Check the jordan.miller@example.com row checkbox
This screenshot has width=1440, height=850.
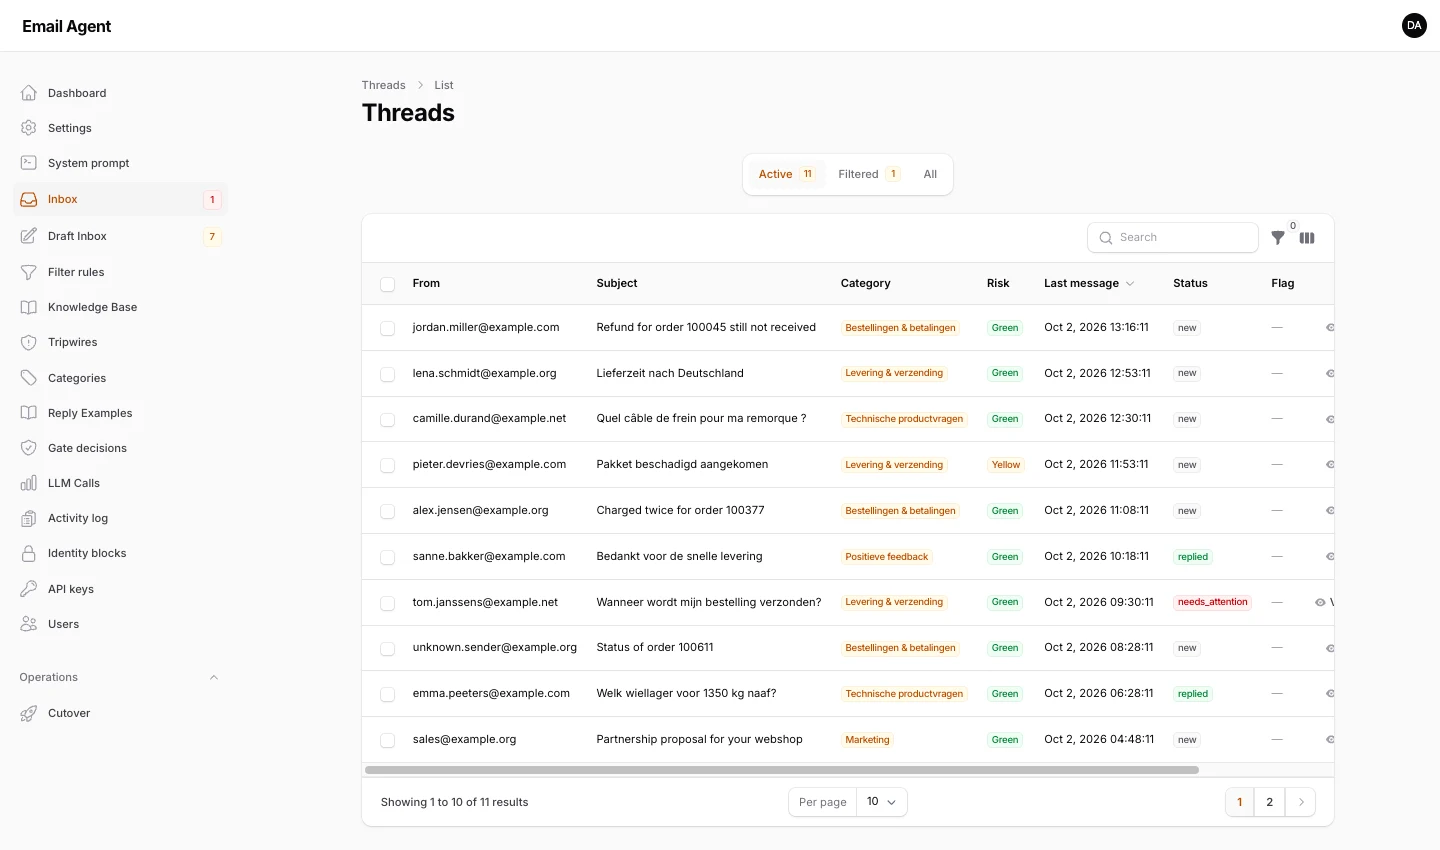click(x=387, y=328)
